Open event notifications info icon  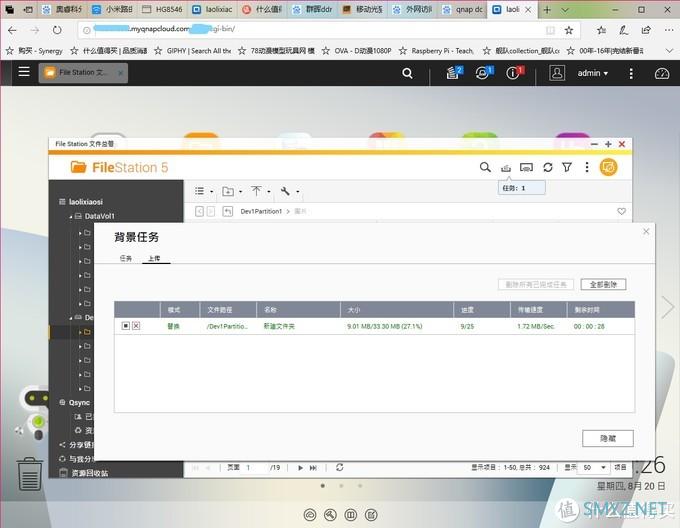pos(514,73)
